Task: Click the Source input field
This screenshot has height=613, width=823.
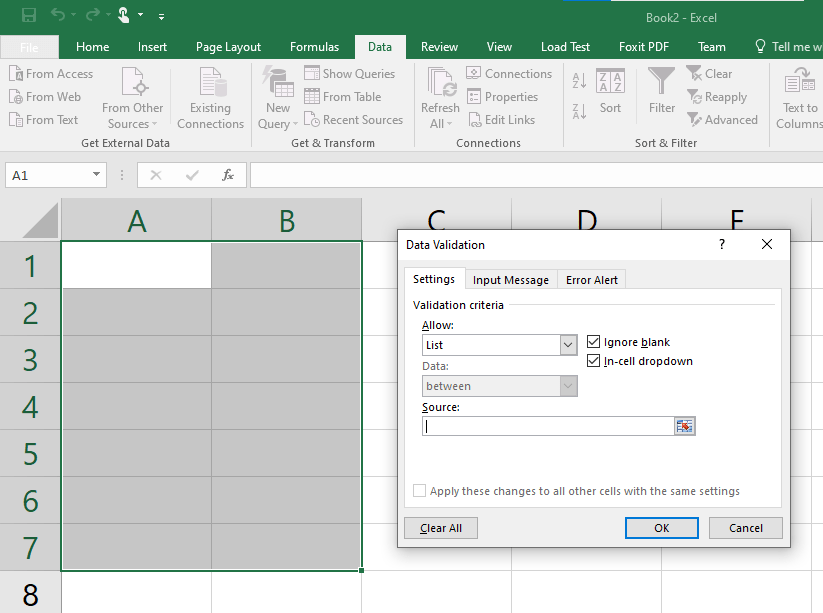Action: click(548, 426)
